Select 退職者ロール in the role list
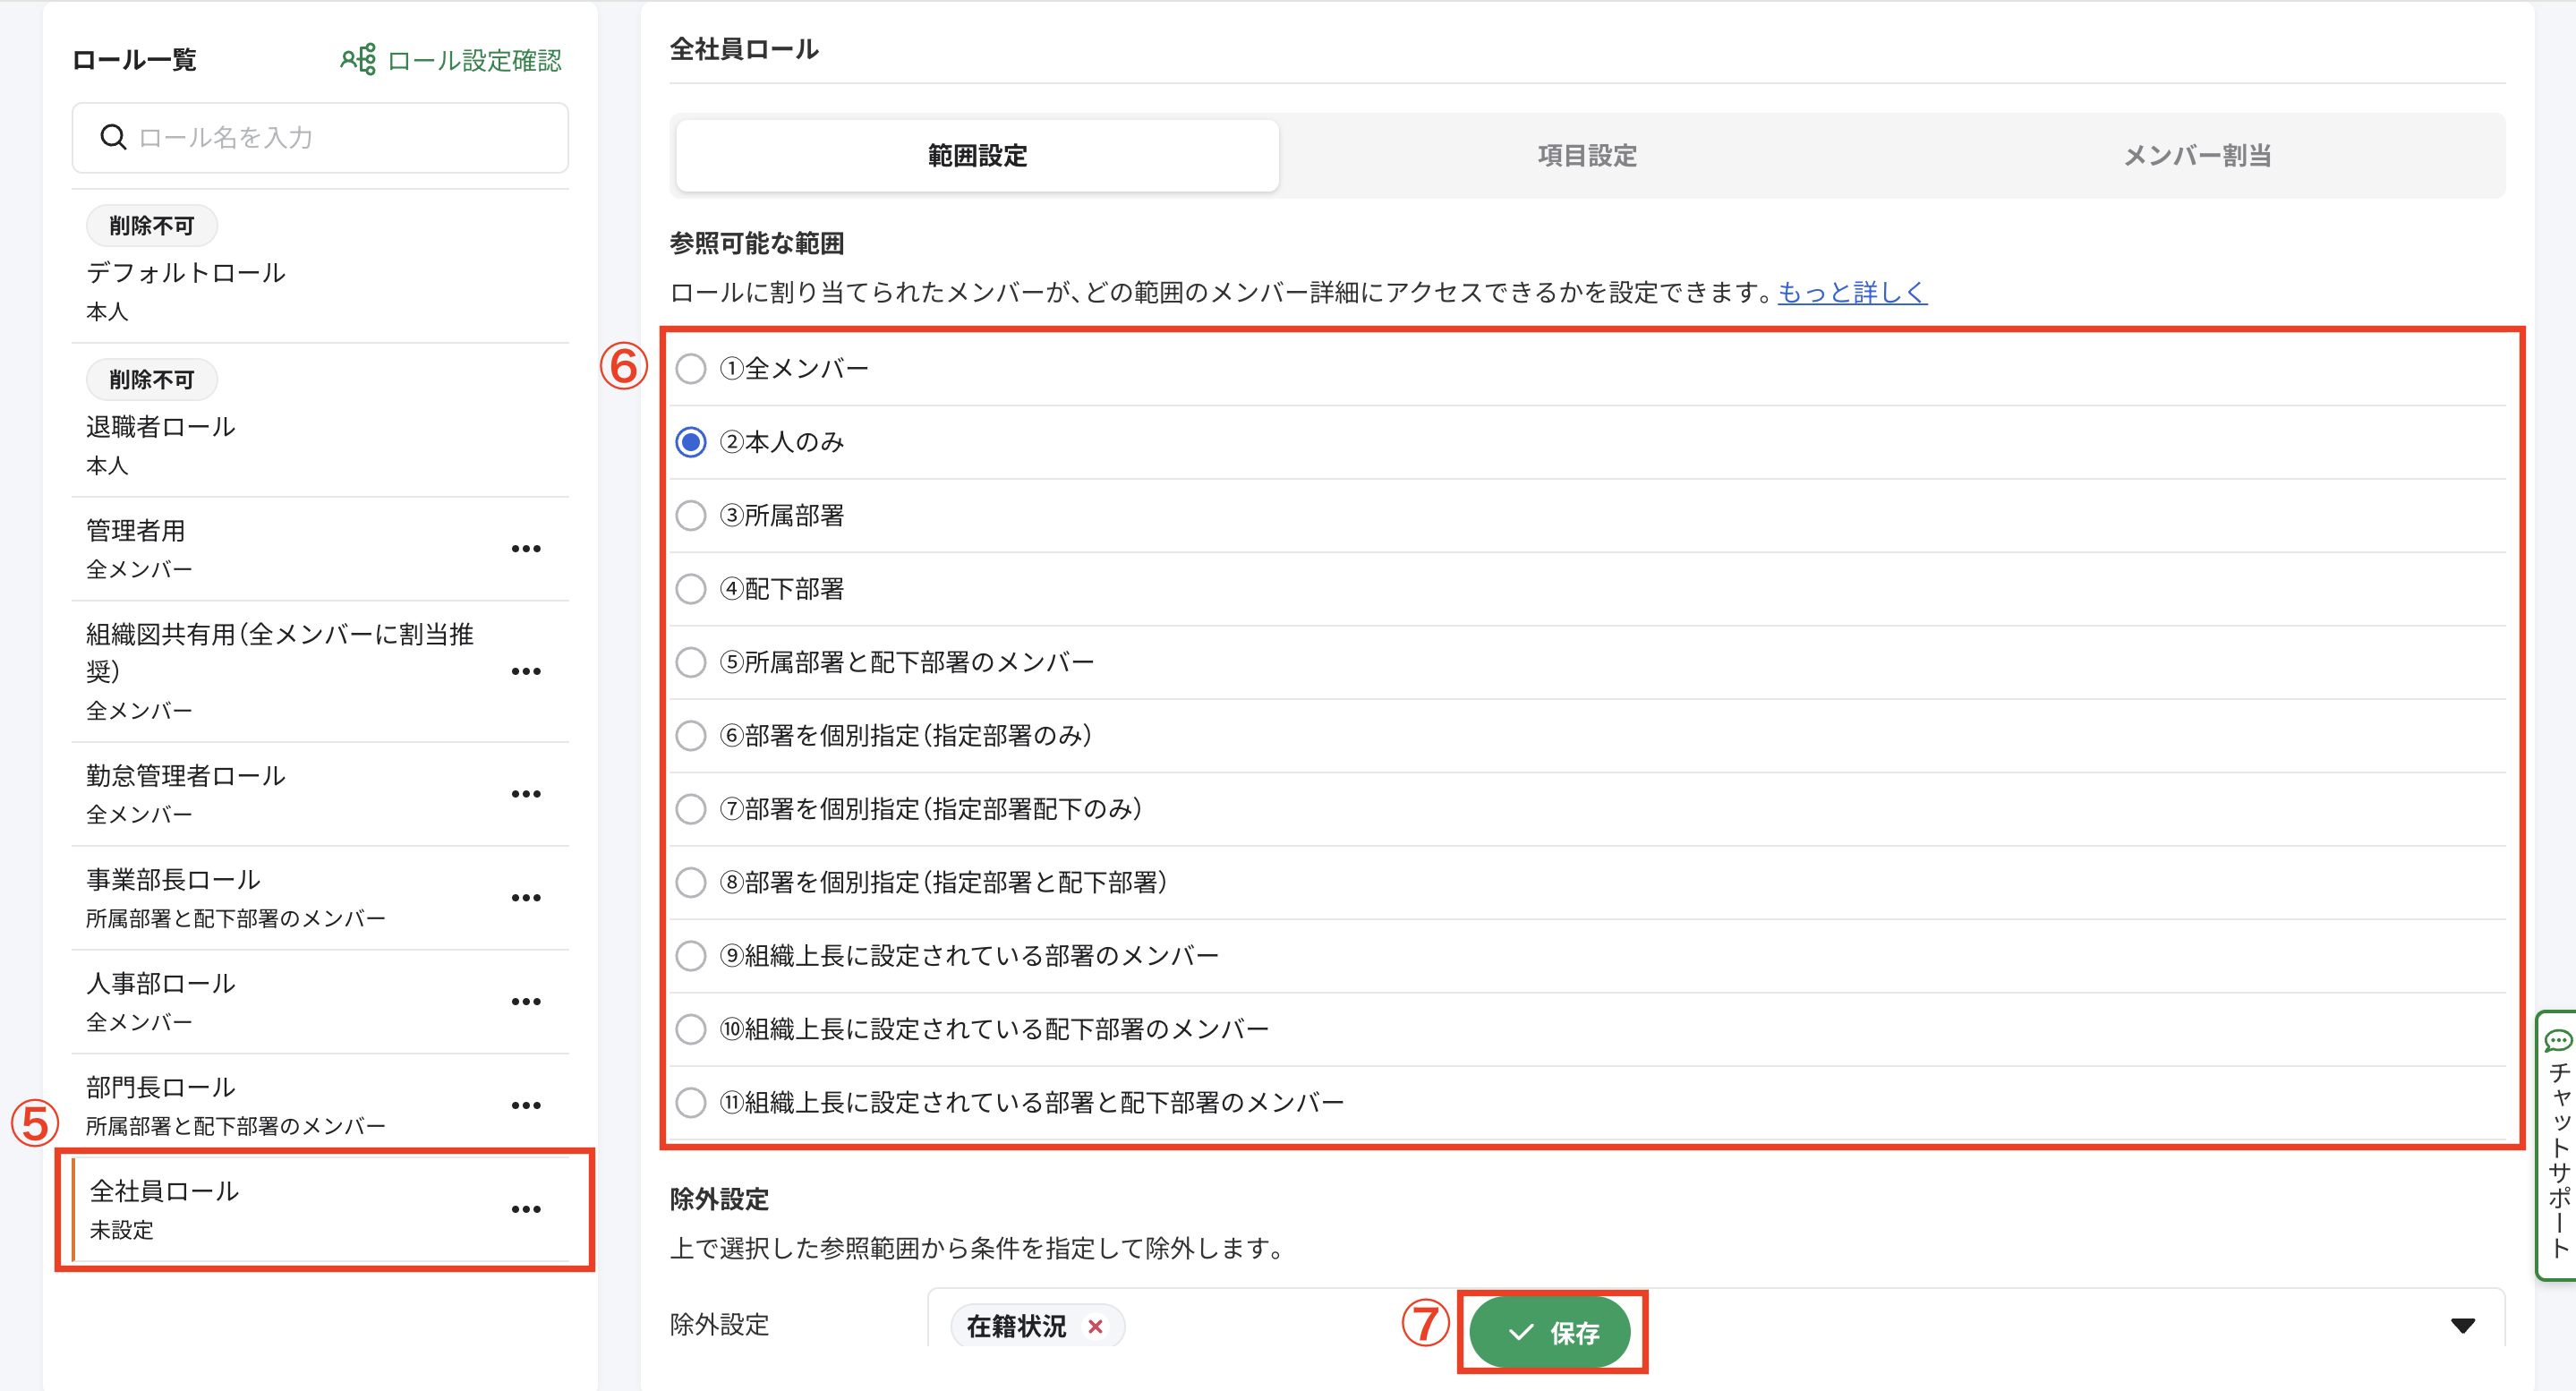 (320, 421)
